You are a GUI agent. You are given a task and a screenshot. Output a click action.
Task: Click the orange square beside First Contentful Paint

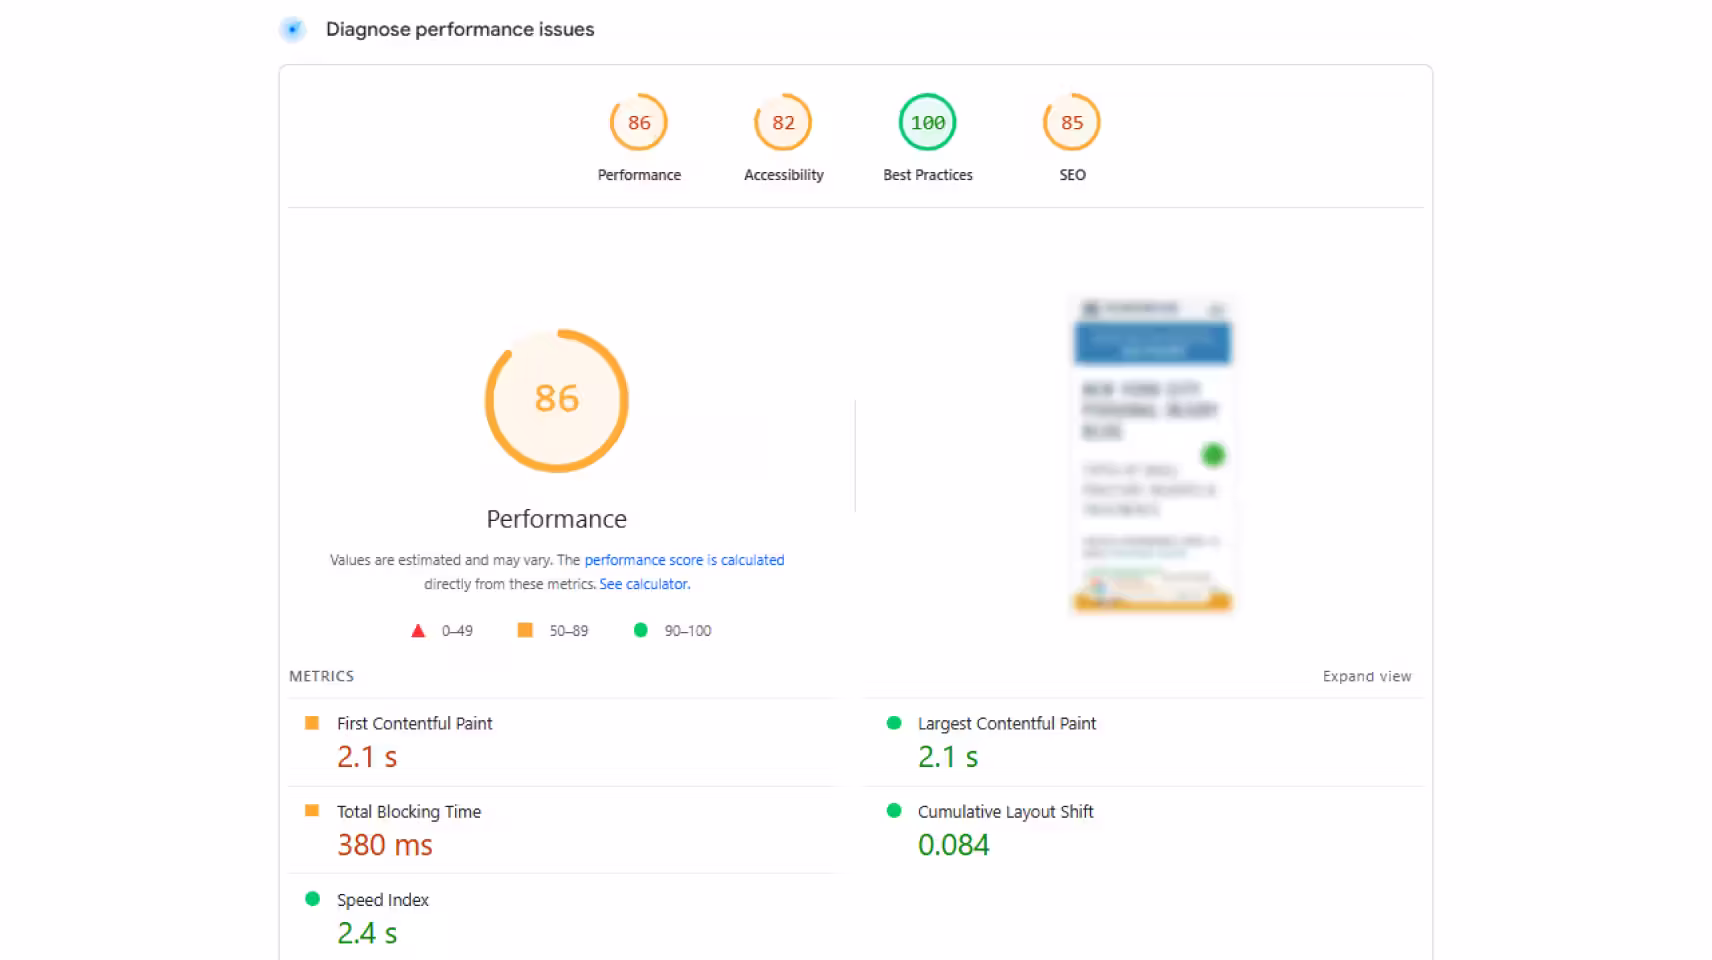pyautogui.click(x=312, y=722)
